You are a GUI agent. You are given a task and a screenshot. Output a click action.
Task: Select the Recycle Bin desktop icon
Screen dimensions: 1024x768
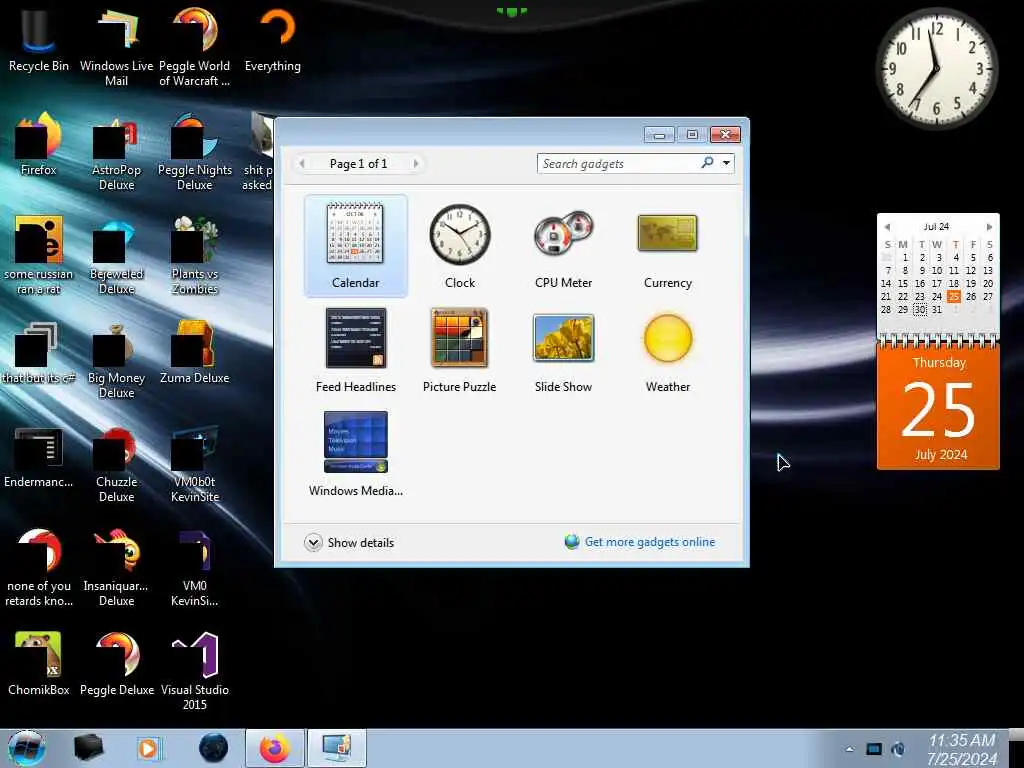pyautogui.click(x=39, y=40)
